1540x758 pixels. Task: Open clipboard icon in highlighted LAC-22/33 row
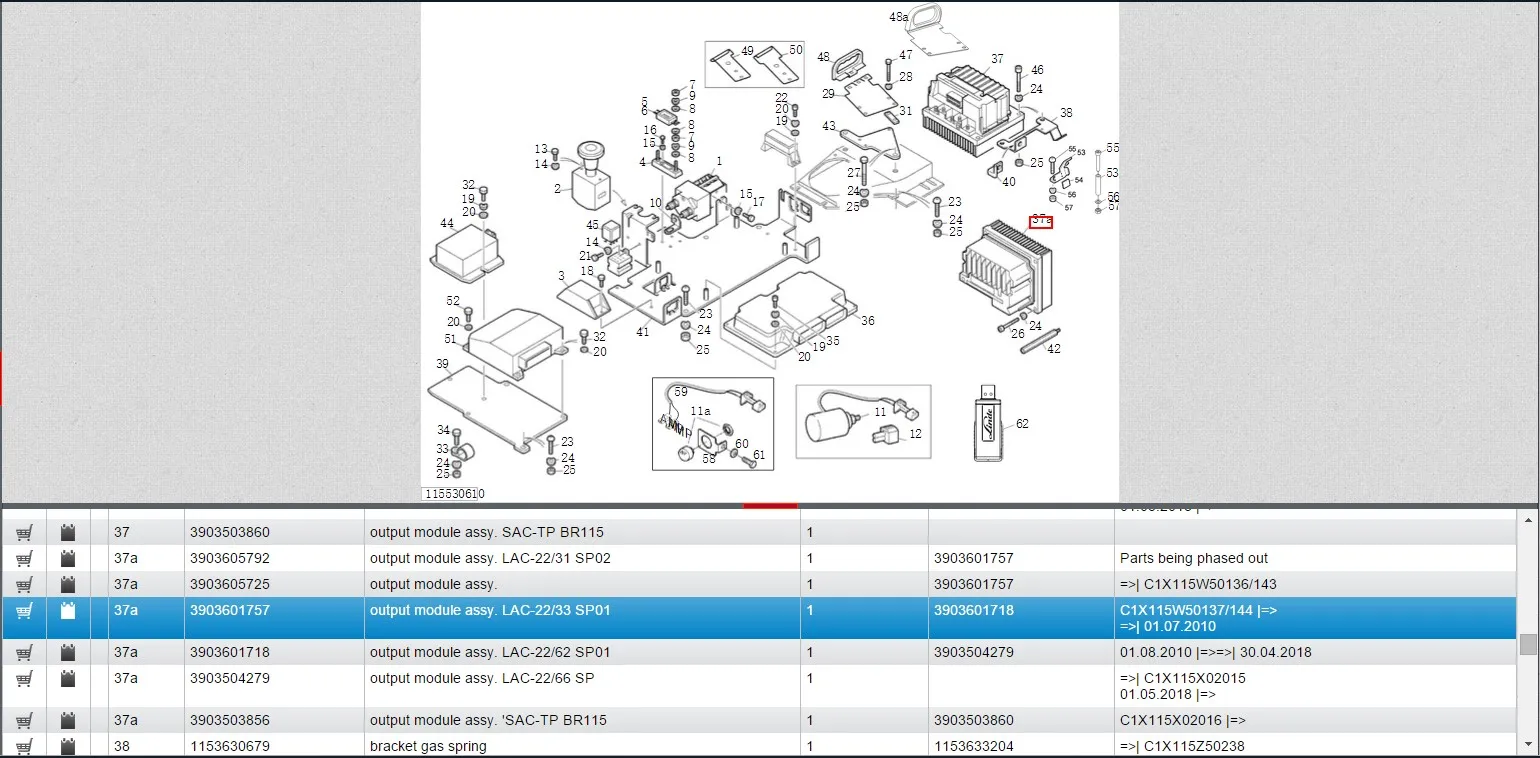[x=68, y=611]
